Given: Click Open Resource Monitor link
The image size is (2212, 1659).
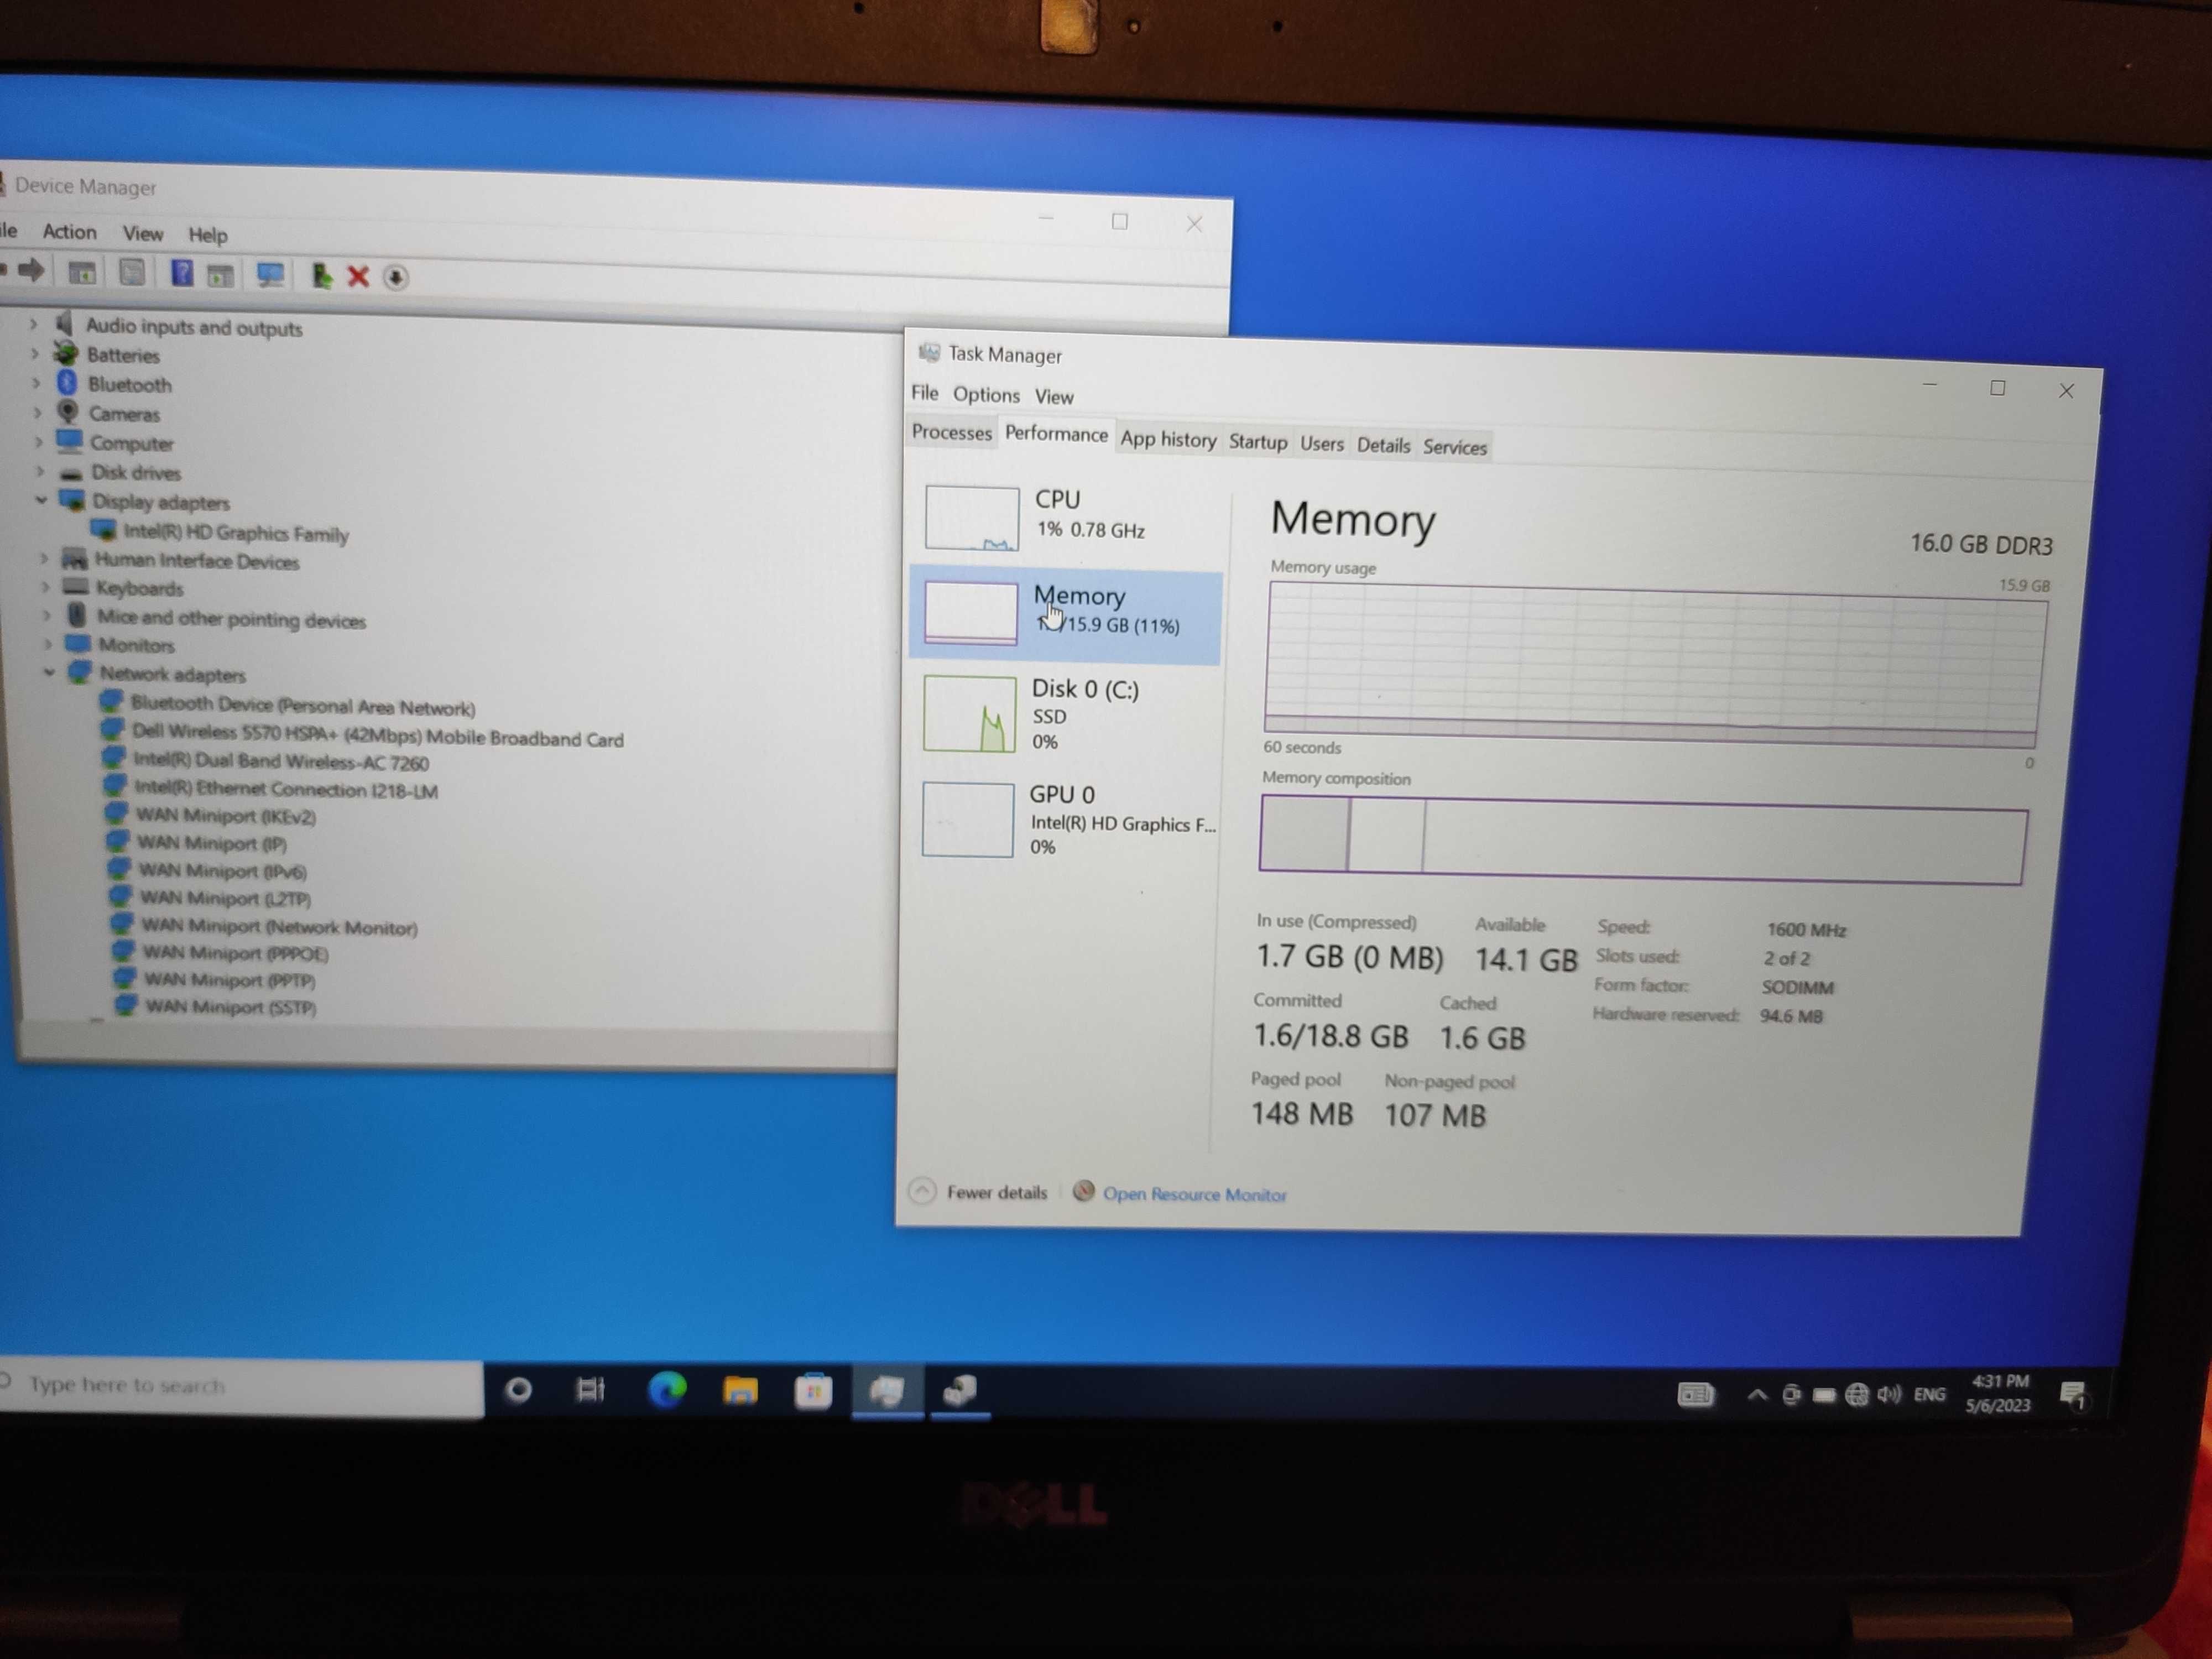Looking at the screenshot, I should [1194, 1194].
